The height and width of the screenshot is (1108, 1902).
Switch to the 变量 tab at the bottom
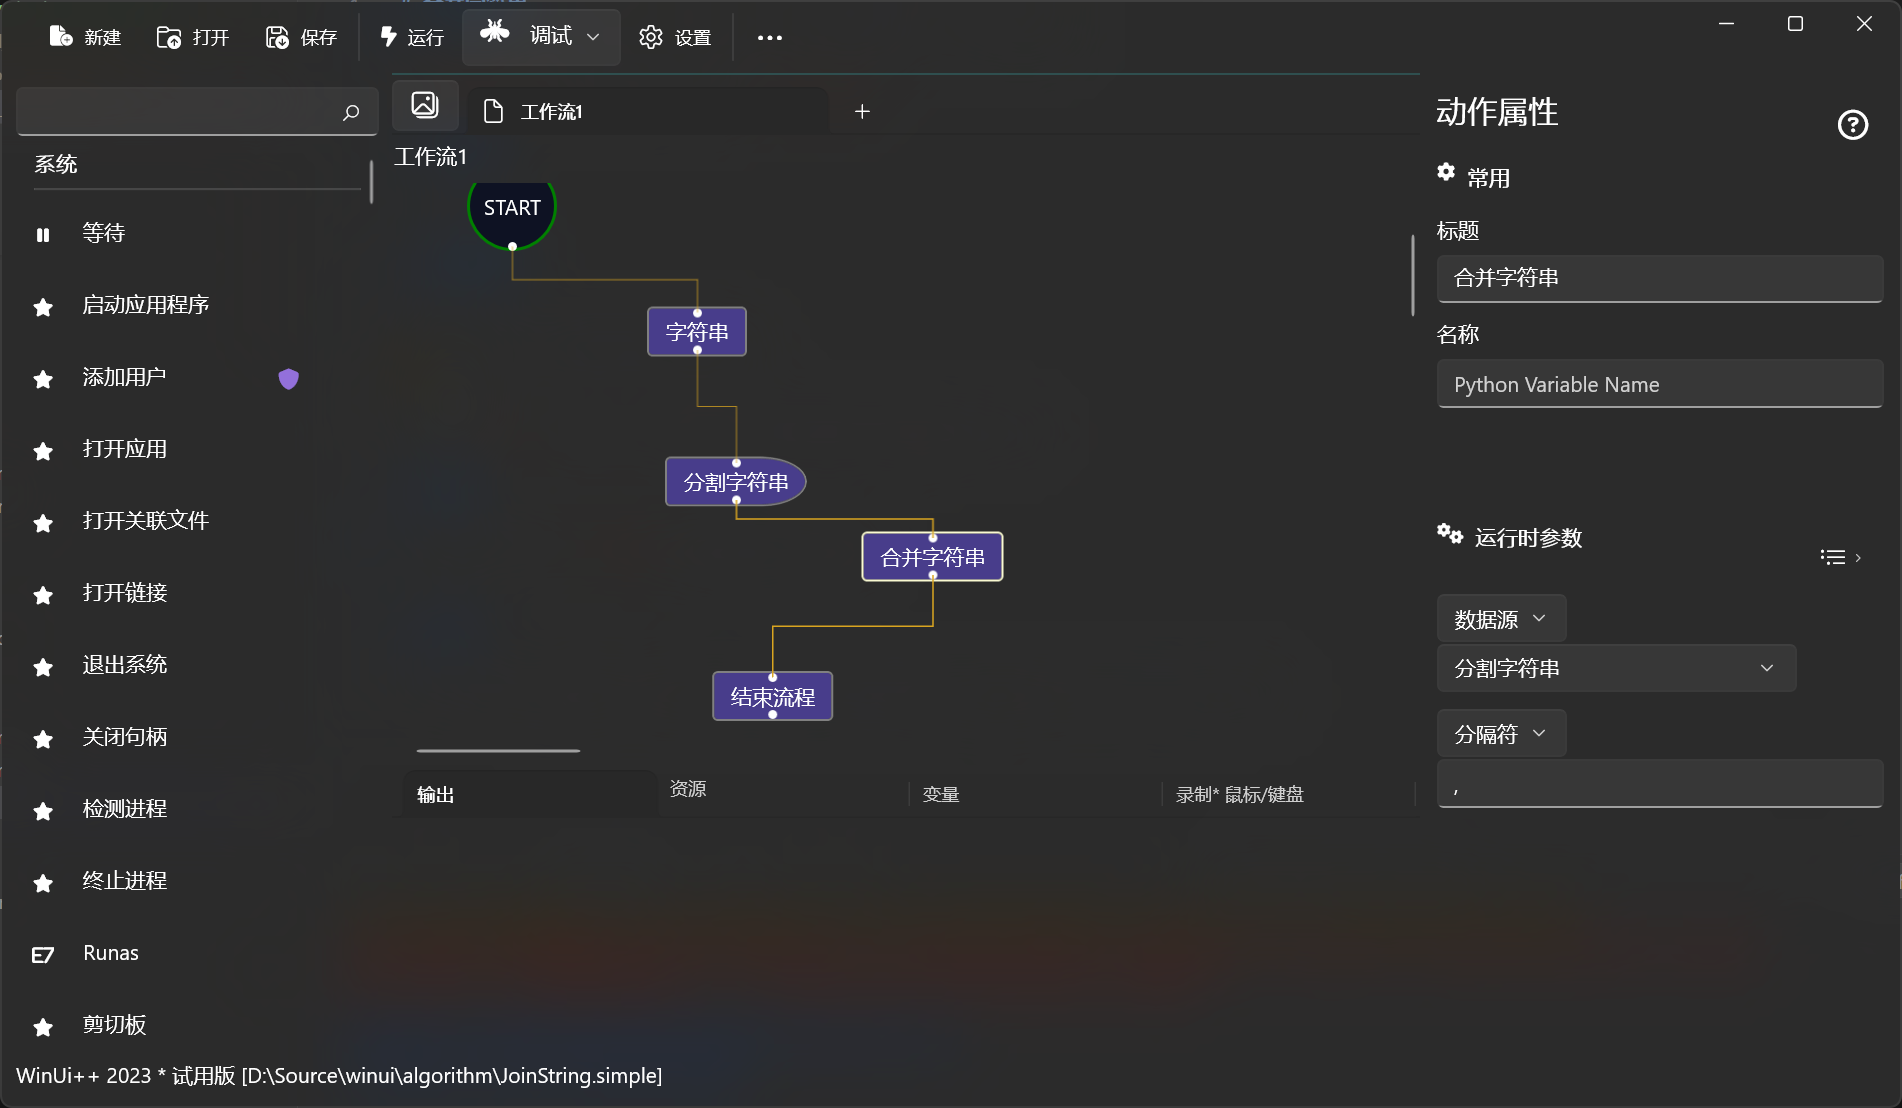pyautogui.click(x=939, y=794)
